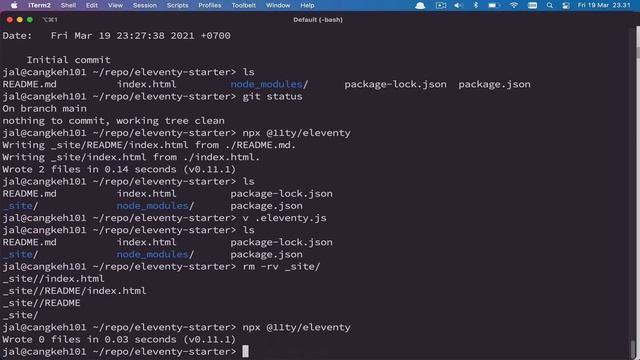This screenshot has width=640, height=360.
Task: Click the 'git status' command text
Action: (273, 97)
